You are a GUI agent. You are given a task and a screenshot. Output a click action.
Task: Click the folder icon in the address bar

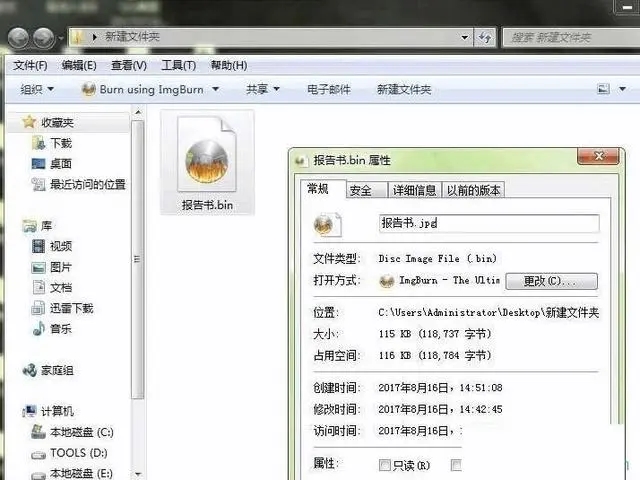click(78, 38)
